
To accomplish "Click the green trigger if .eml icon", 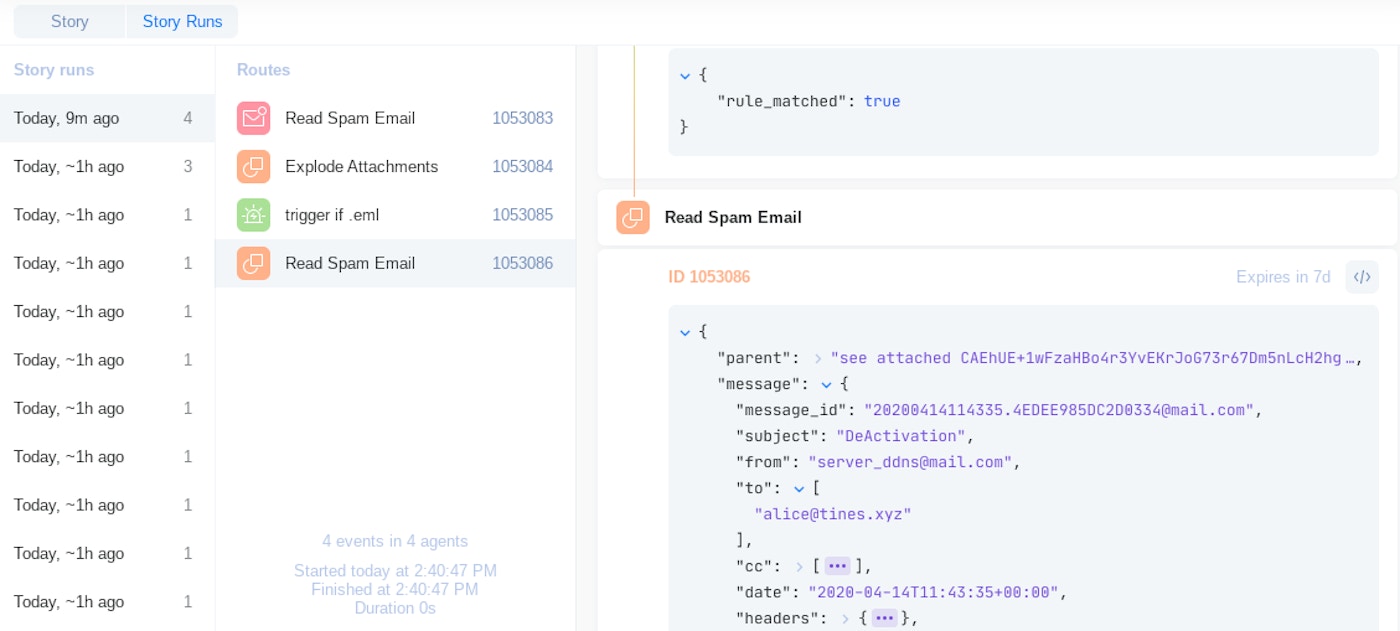I will [x=253, y=215].
